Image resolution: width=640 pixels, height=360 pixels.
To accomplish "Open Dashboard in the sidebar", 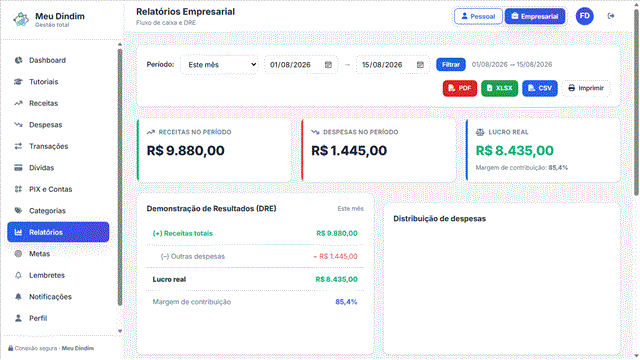I will point(58,60).
